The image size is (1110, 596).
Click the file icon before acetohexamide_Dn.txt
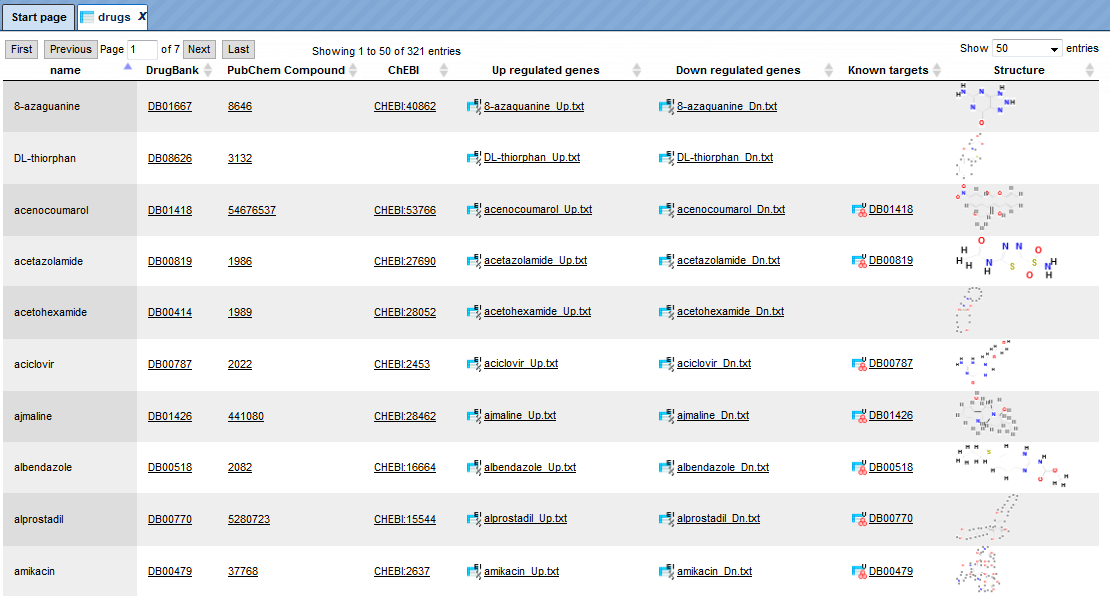[666, 311]
